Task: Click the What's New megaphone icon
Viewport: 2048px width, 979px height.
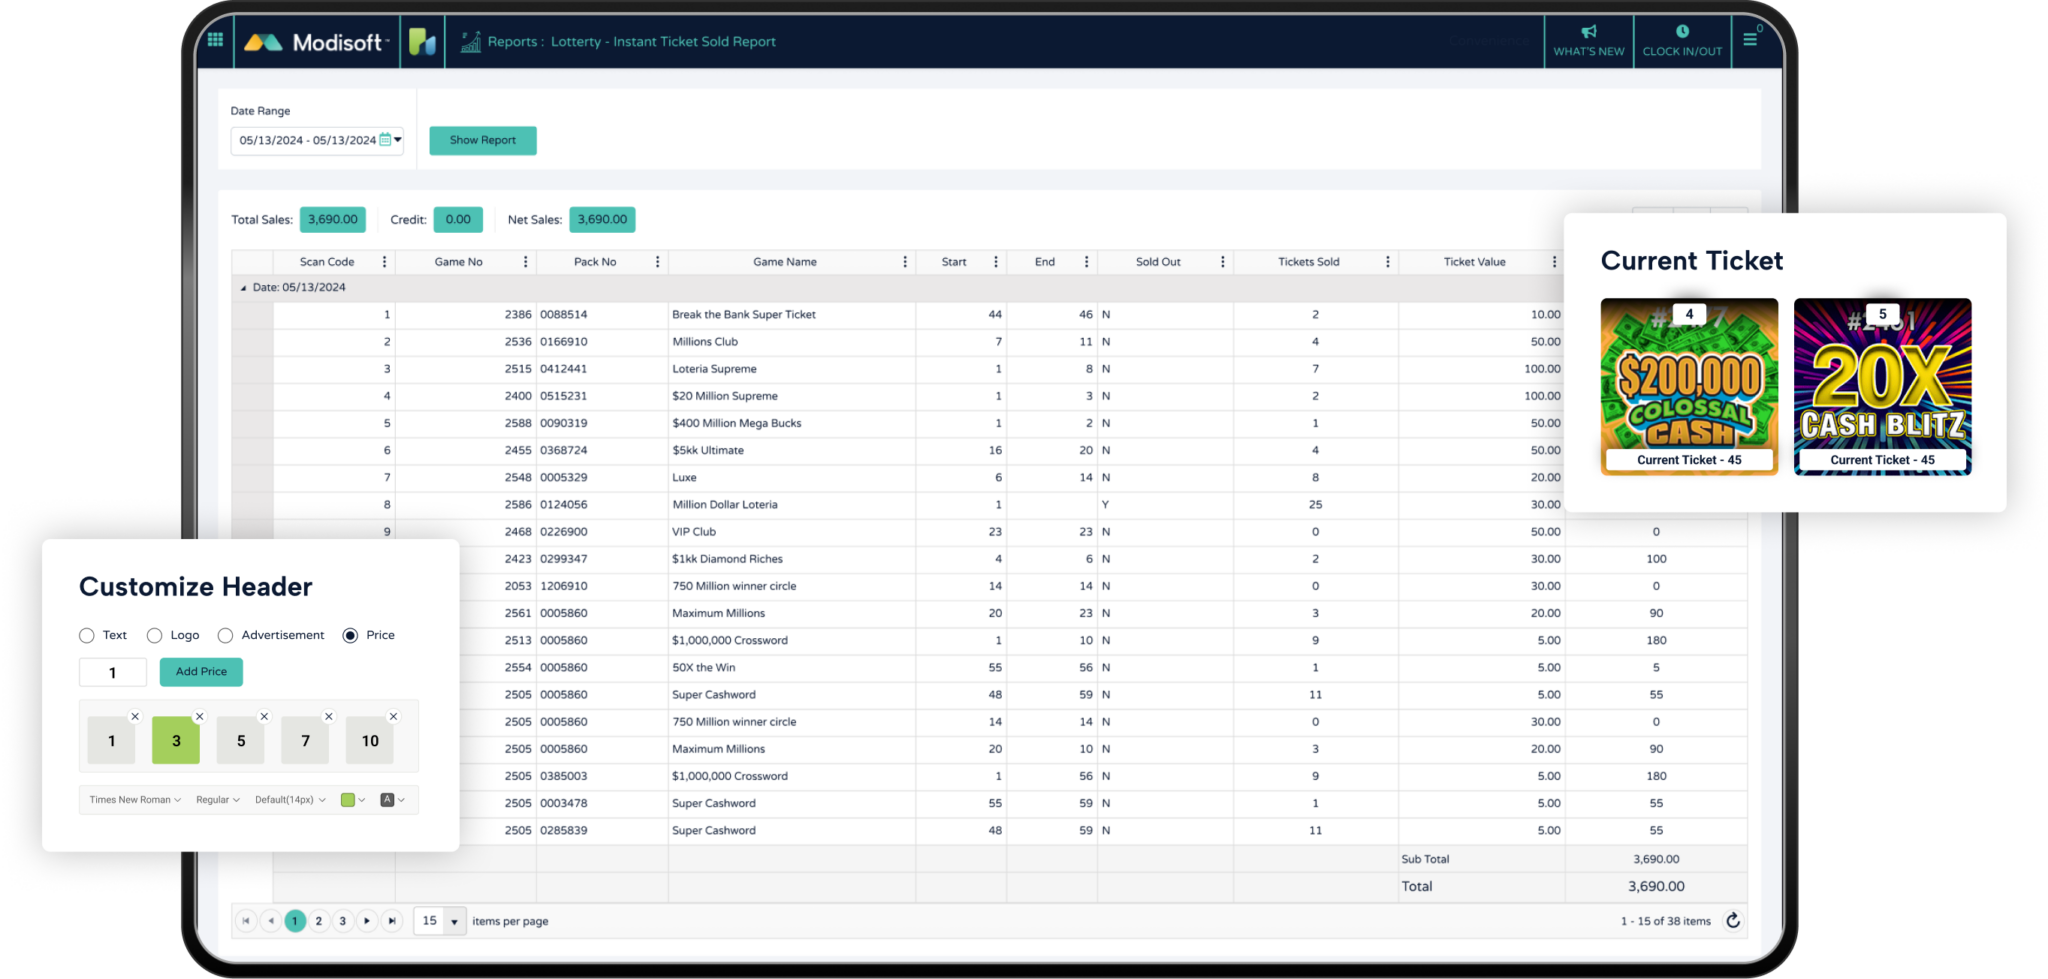Action: 1588,32
